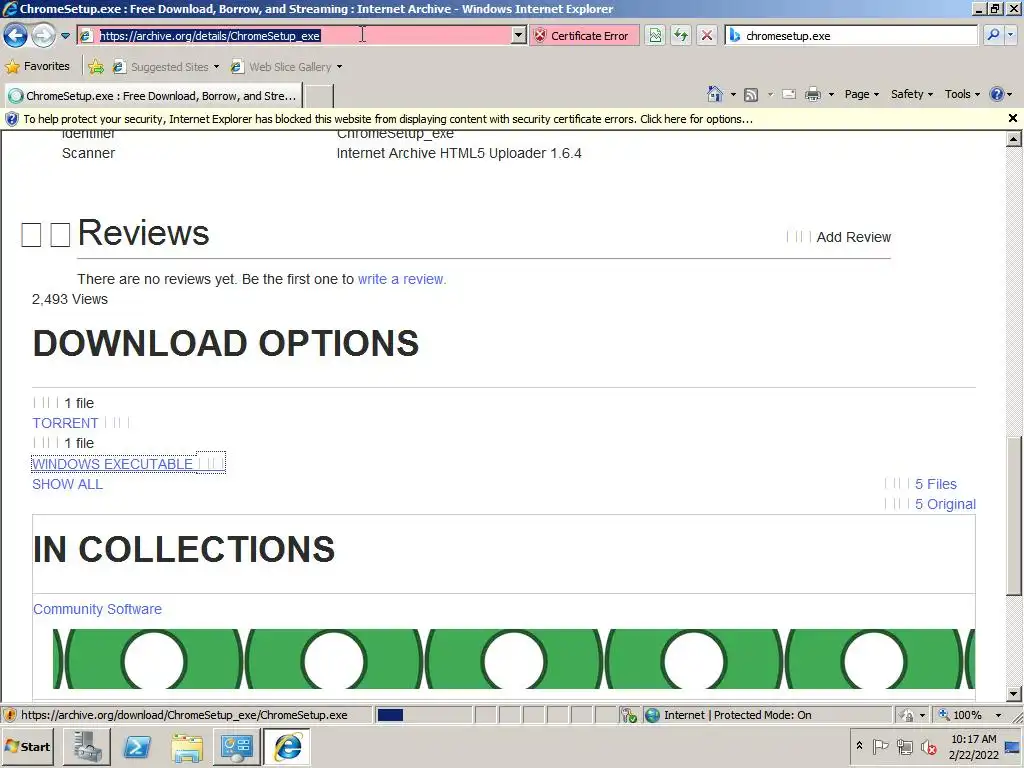Open the Community Software collection

point(97,609)
